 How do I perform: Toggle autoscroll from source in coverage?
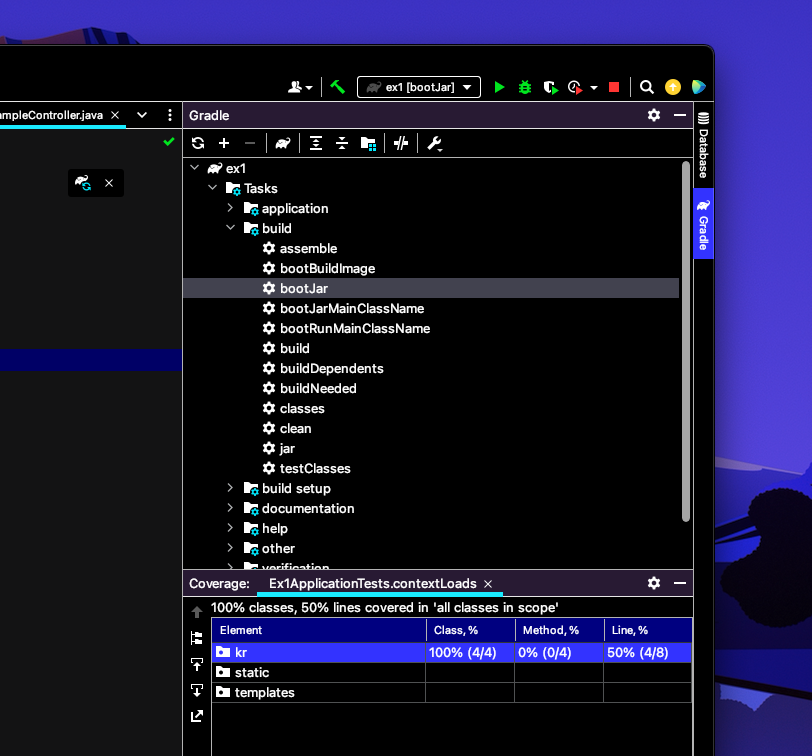(x=197, y=690)
